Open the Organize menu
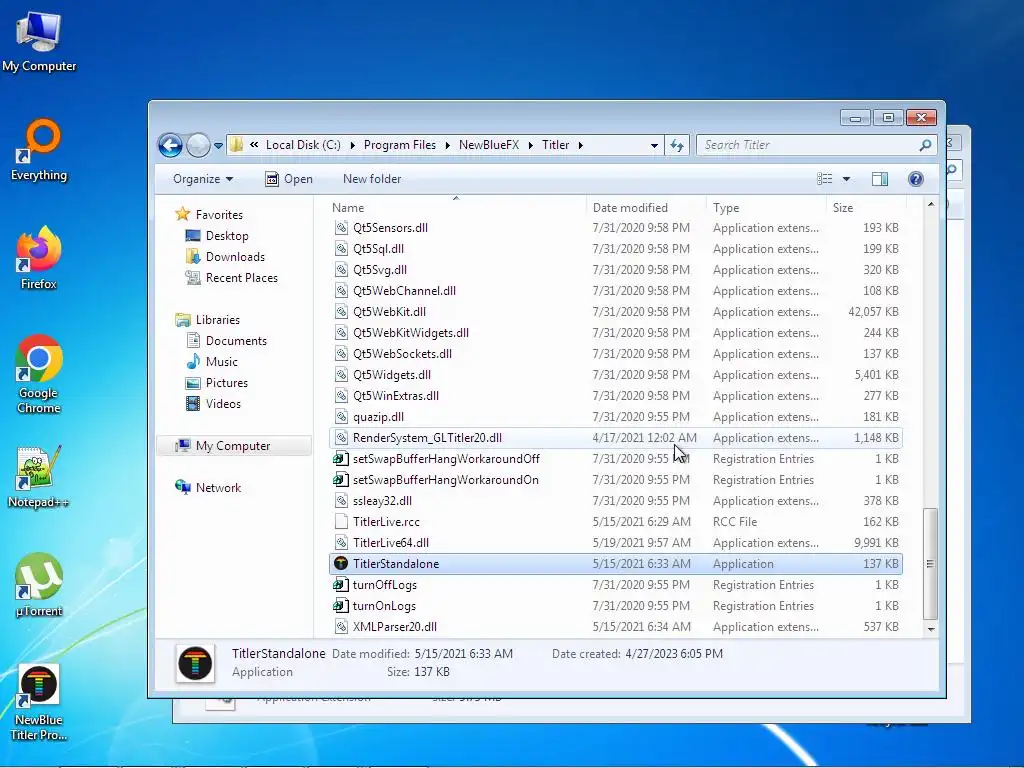This screenshot has width=1024, height=768. (202, 179)
